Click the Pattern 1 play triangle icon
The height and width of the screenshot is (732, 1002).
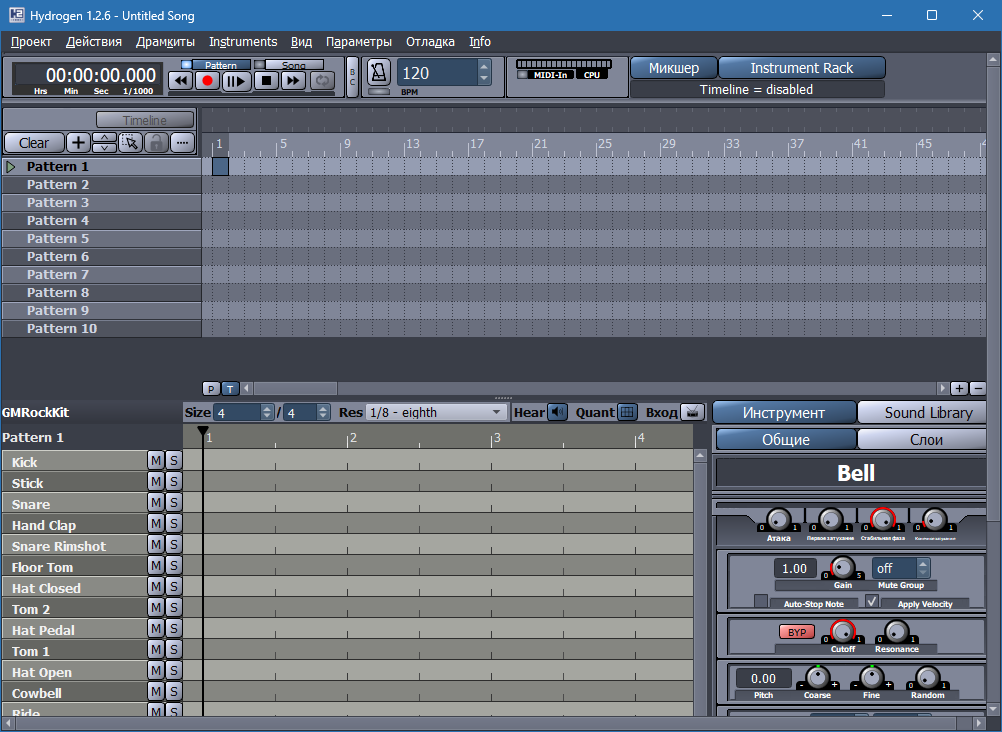click(11, 167)
